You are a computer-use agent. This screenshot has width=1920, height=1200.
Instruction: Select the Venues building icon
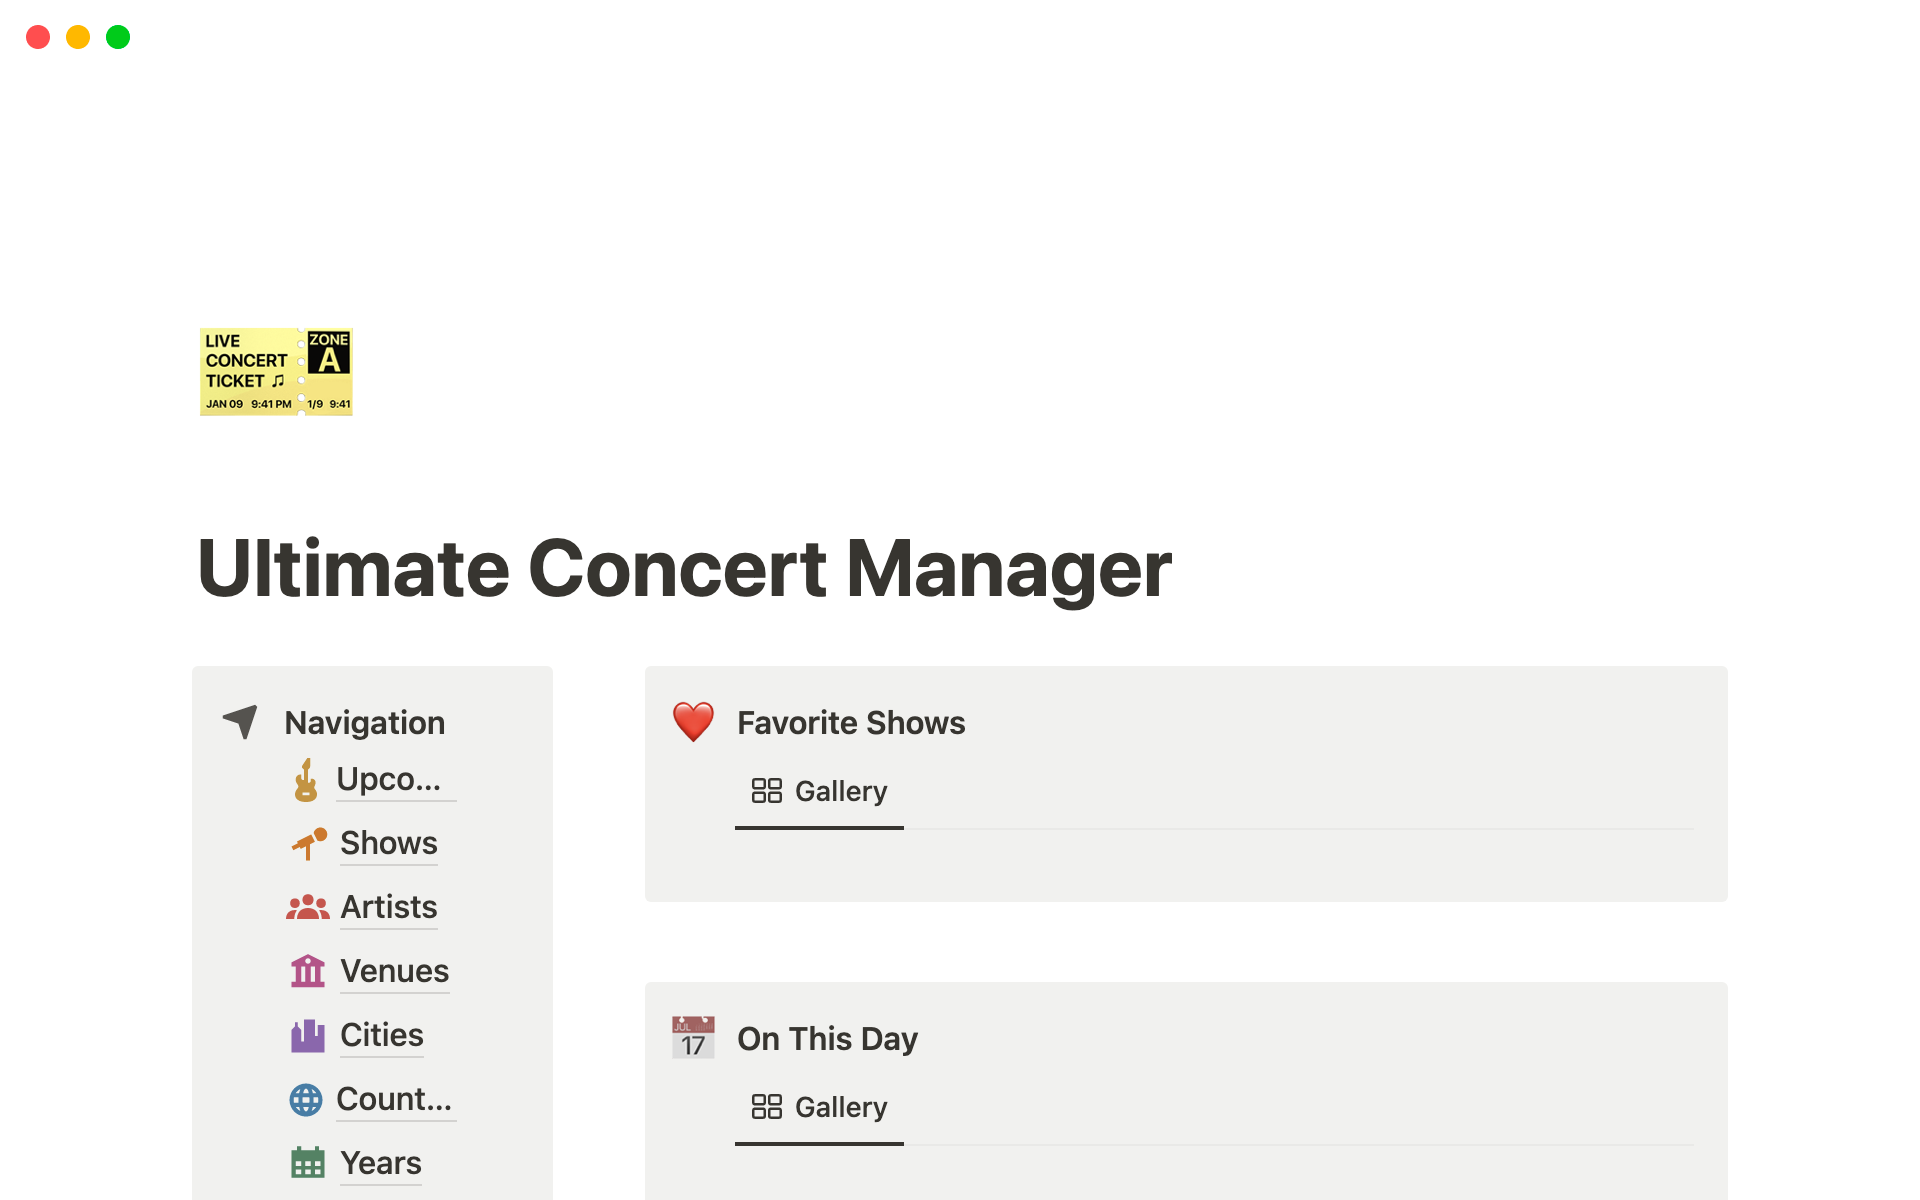pyautogui.click(x=307, y=970)
